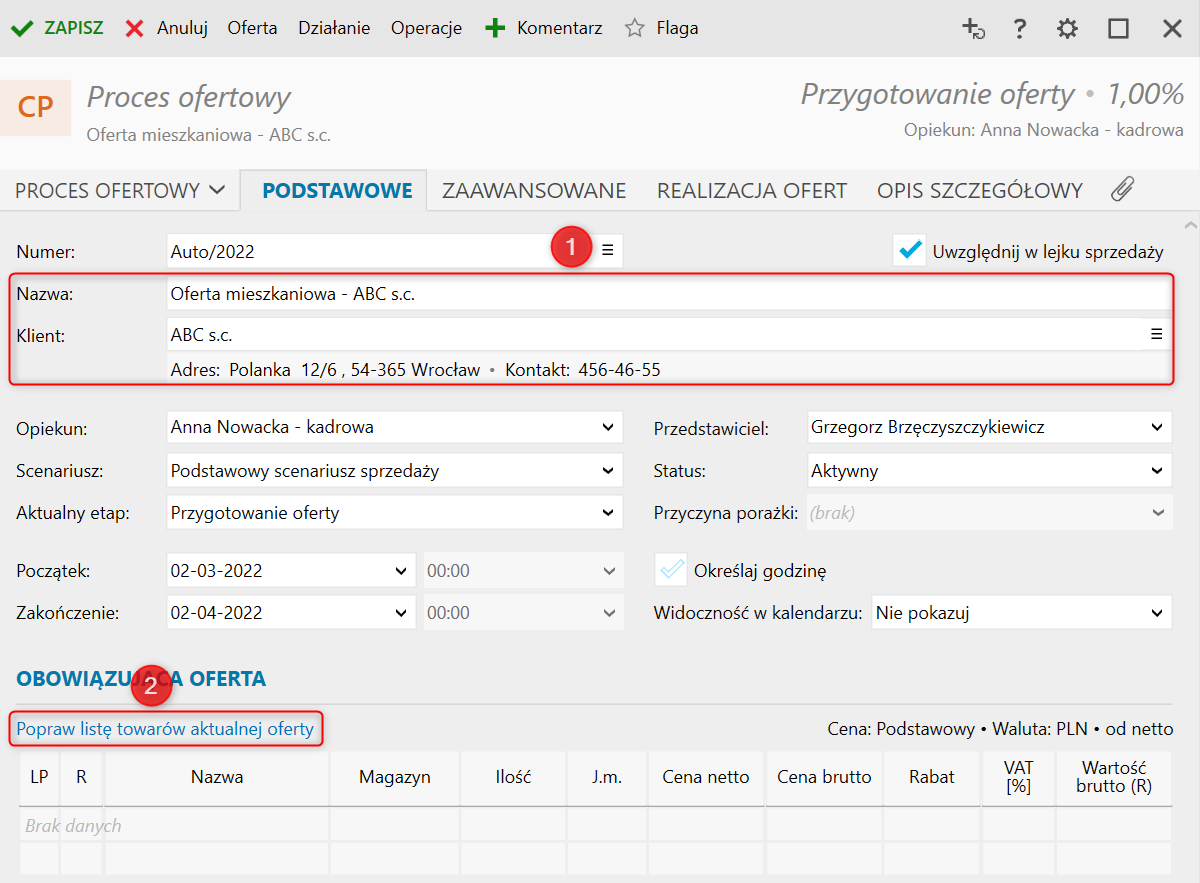Open settings gear icon

tap(1068, 29)
